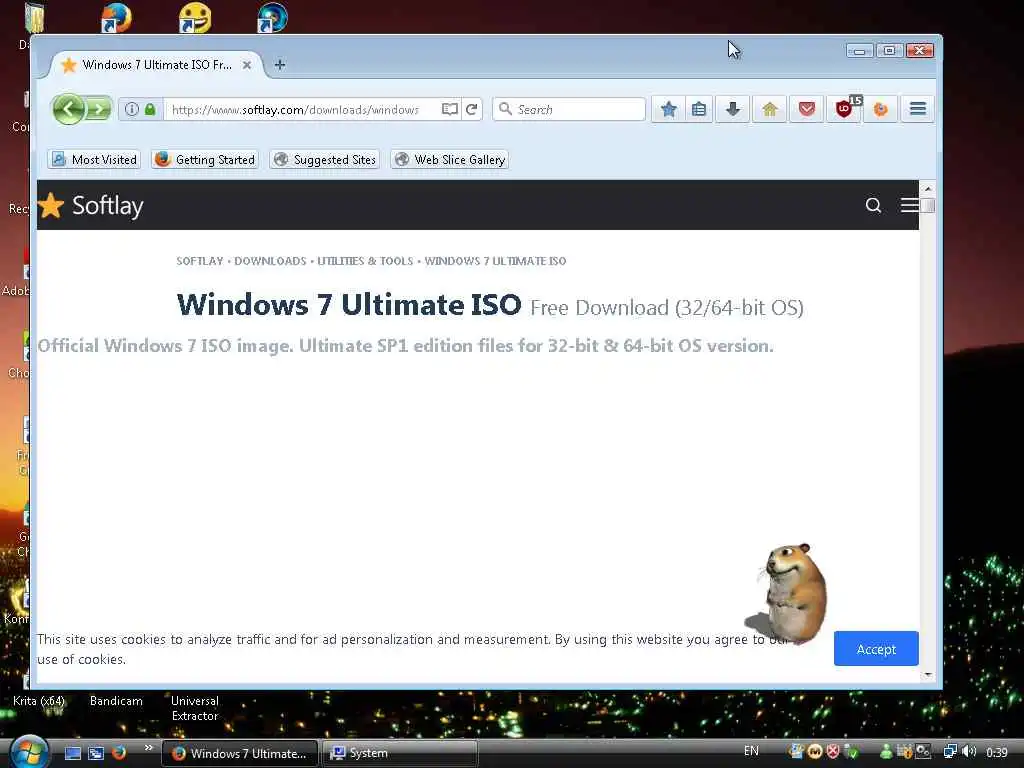The height and width of the screenshot is (768, 1024).
Task: Follow the SOFTLAY breadcrumb link
Action: pyautogui.click(x=200, y=261)
